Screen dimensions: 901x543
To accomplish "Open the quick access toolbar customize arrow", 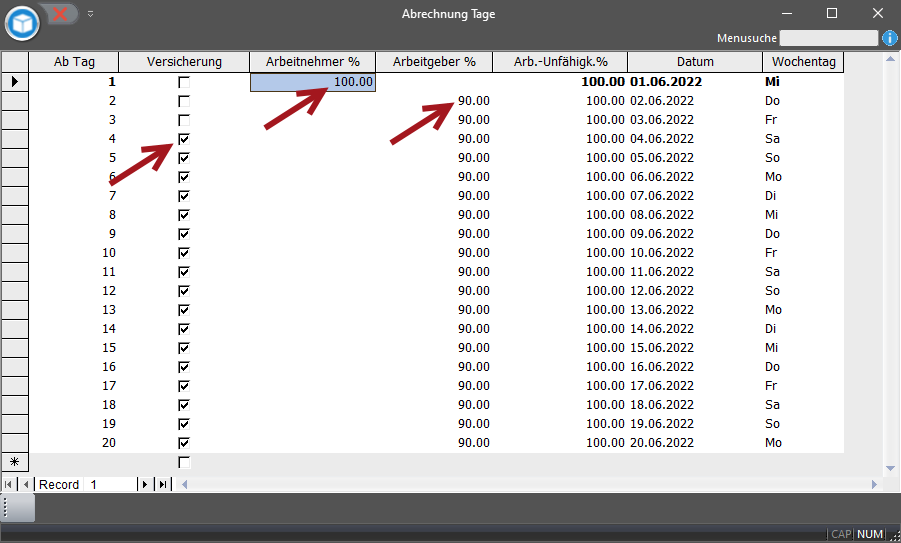I will click(90, 14).
